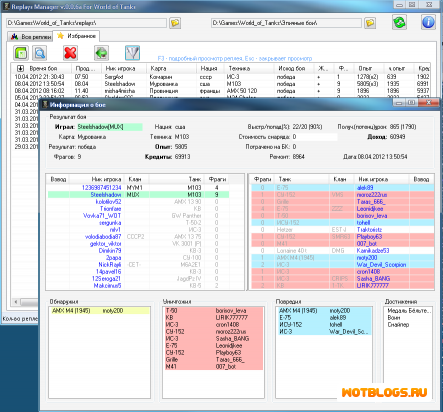
Task: Click the green refresh arrows icon
Action: pyautogui.click(x=399, y=22)
